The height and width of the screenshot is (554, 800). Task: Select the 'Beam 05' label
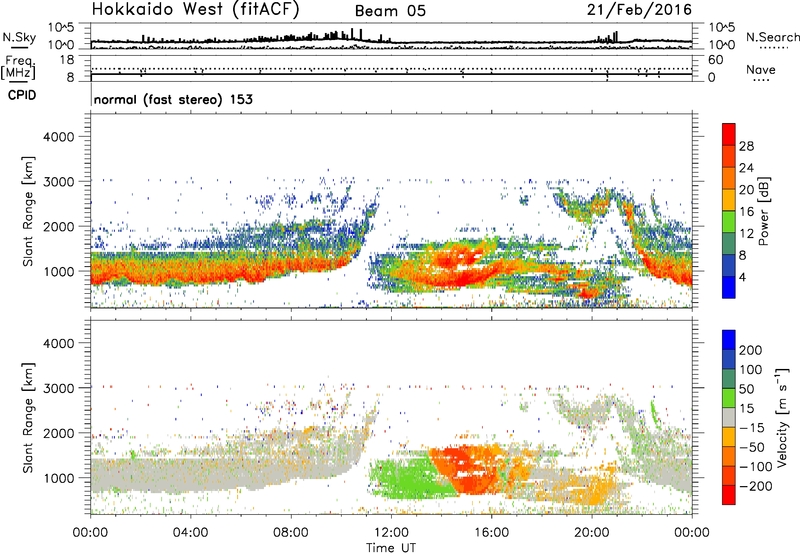[390, 11]
